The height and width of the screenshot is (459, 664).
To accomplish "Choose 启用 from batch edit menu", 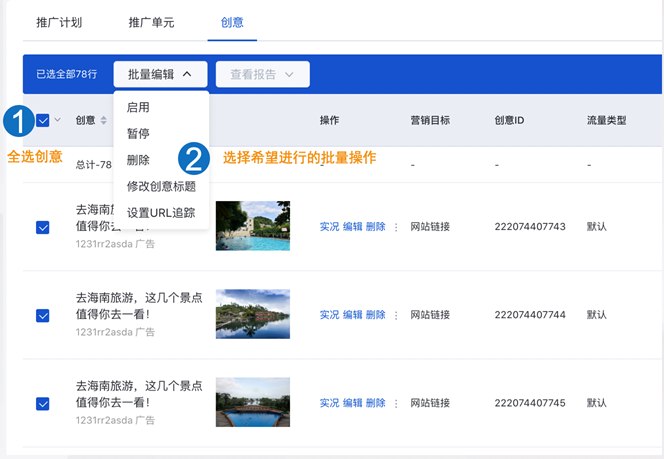I will pos(138,108).
